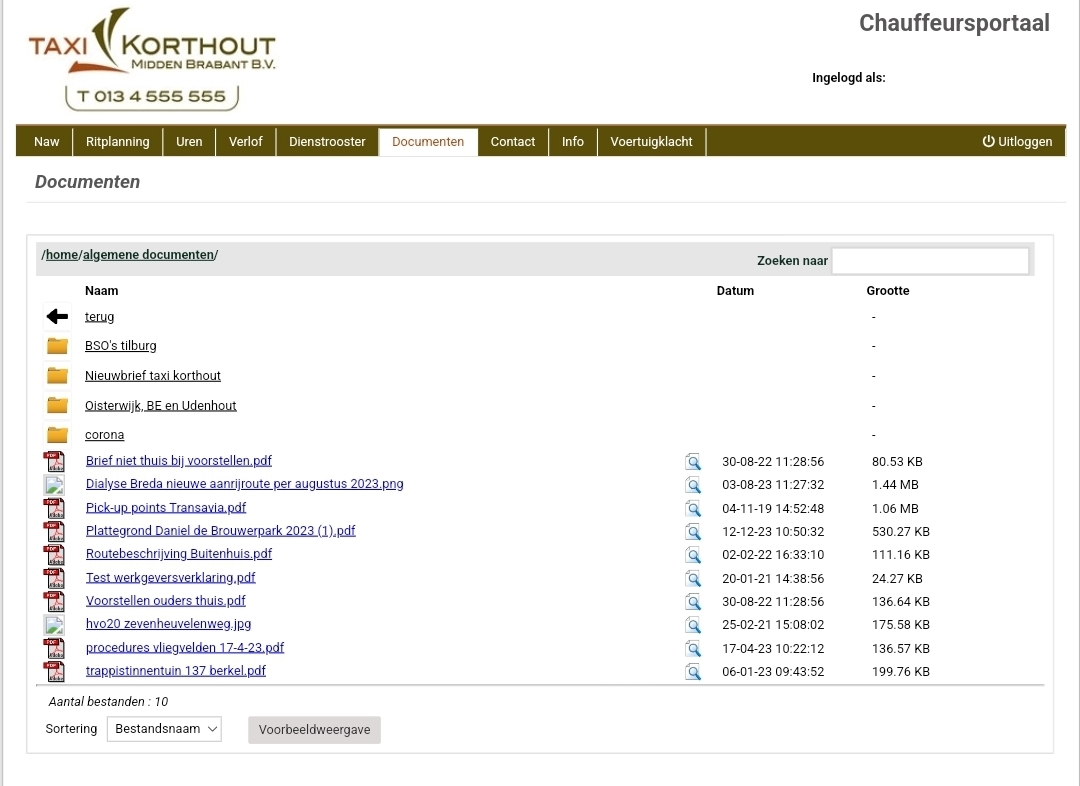The image size is (1080, 786).
Task: Preview hvo20 zevenheuvelenweg.jpg via magnifier icon
Action: click(693, 625)
